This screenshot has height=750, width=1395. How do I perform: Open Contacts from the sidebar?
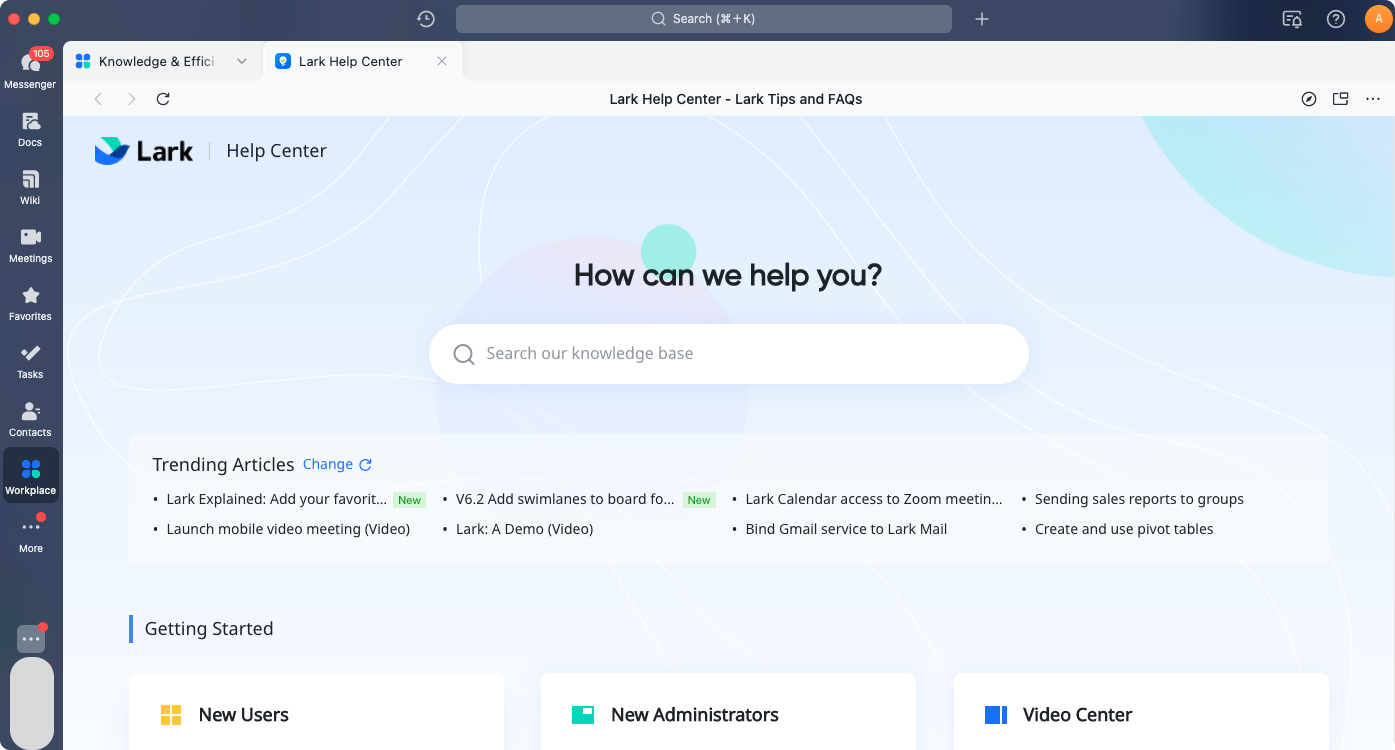coord(30,418)
